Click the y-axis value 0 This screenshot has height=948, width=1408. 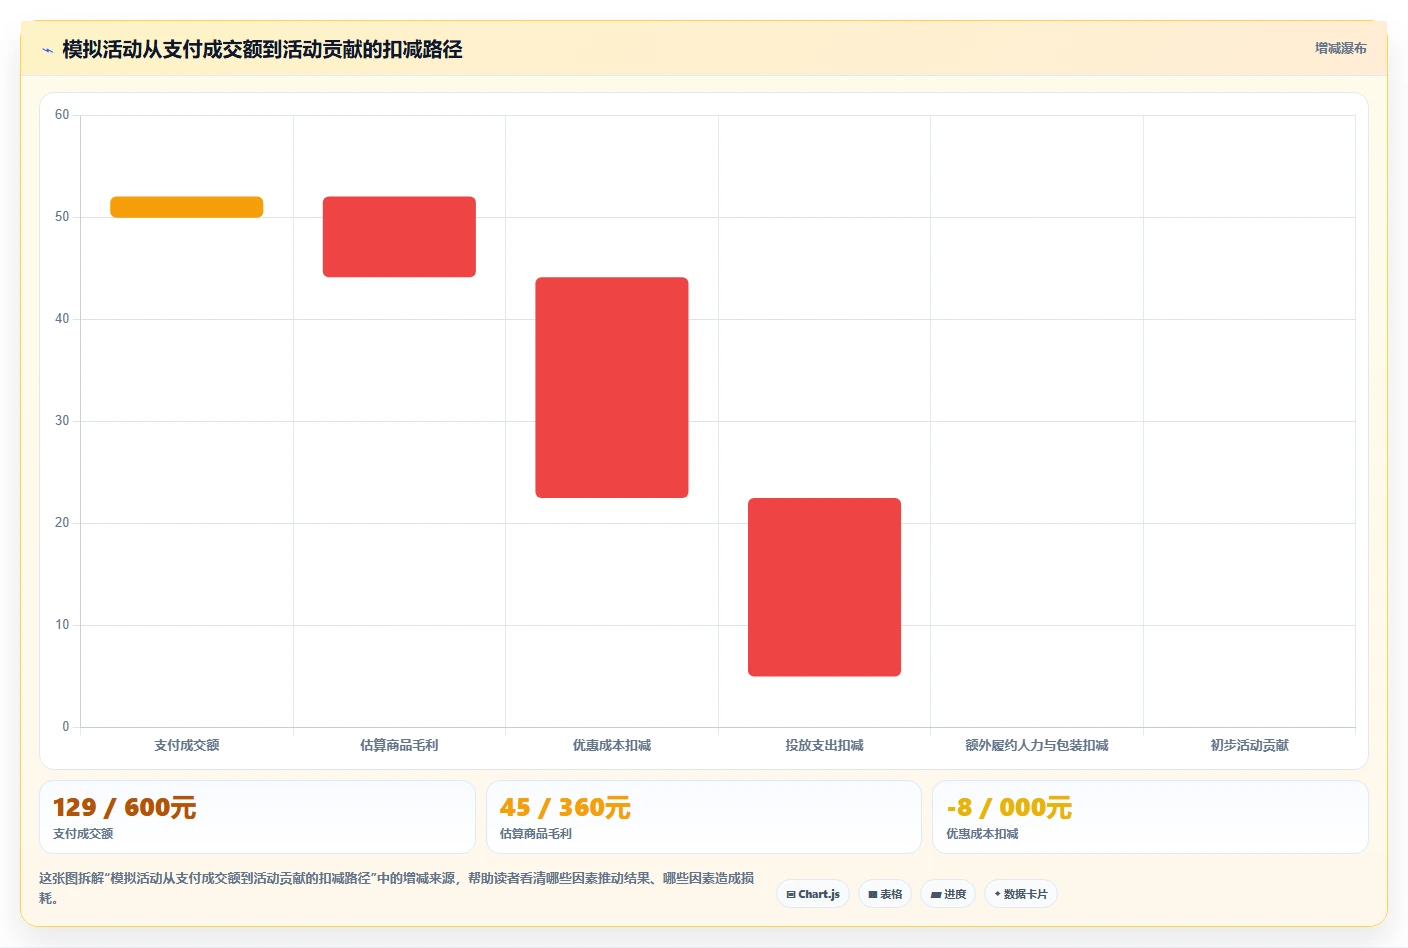(x=66, y=727)
